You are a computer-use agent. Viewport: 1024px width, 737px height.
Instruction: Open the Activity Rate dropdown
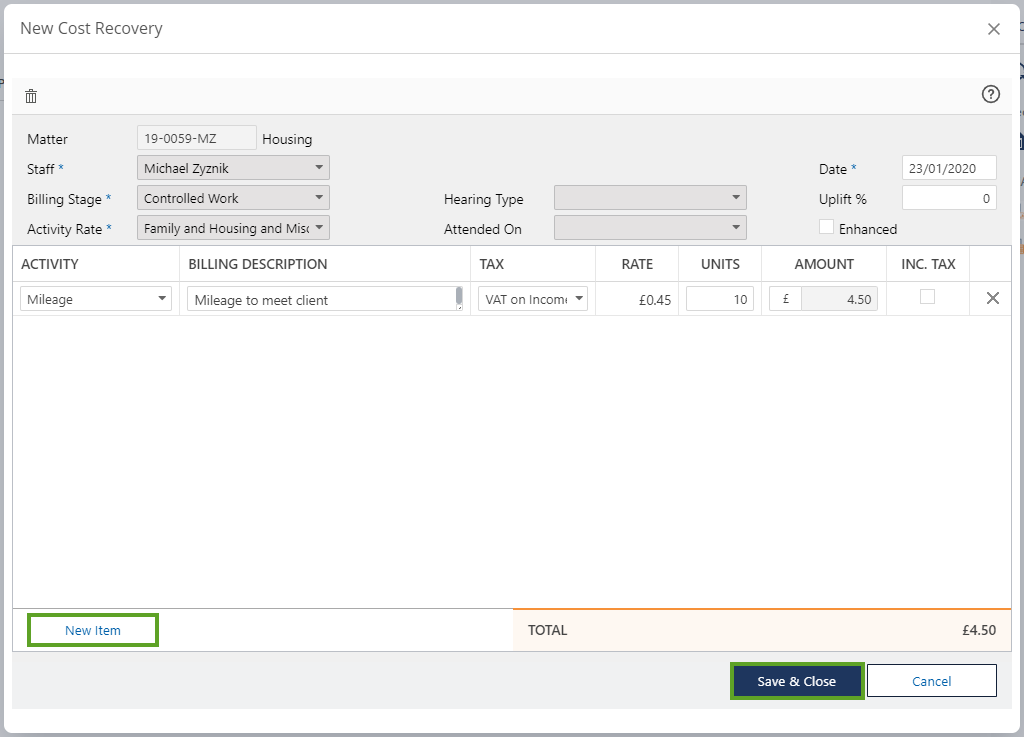232,228
